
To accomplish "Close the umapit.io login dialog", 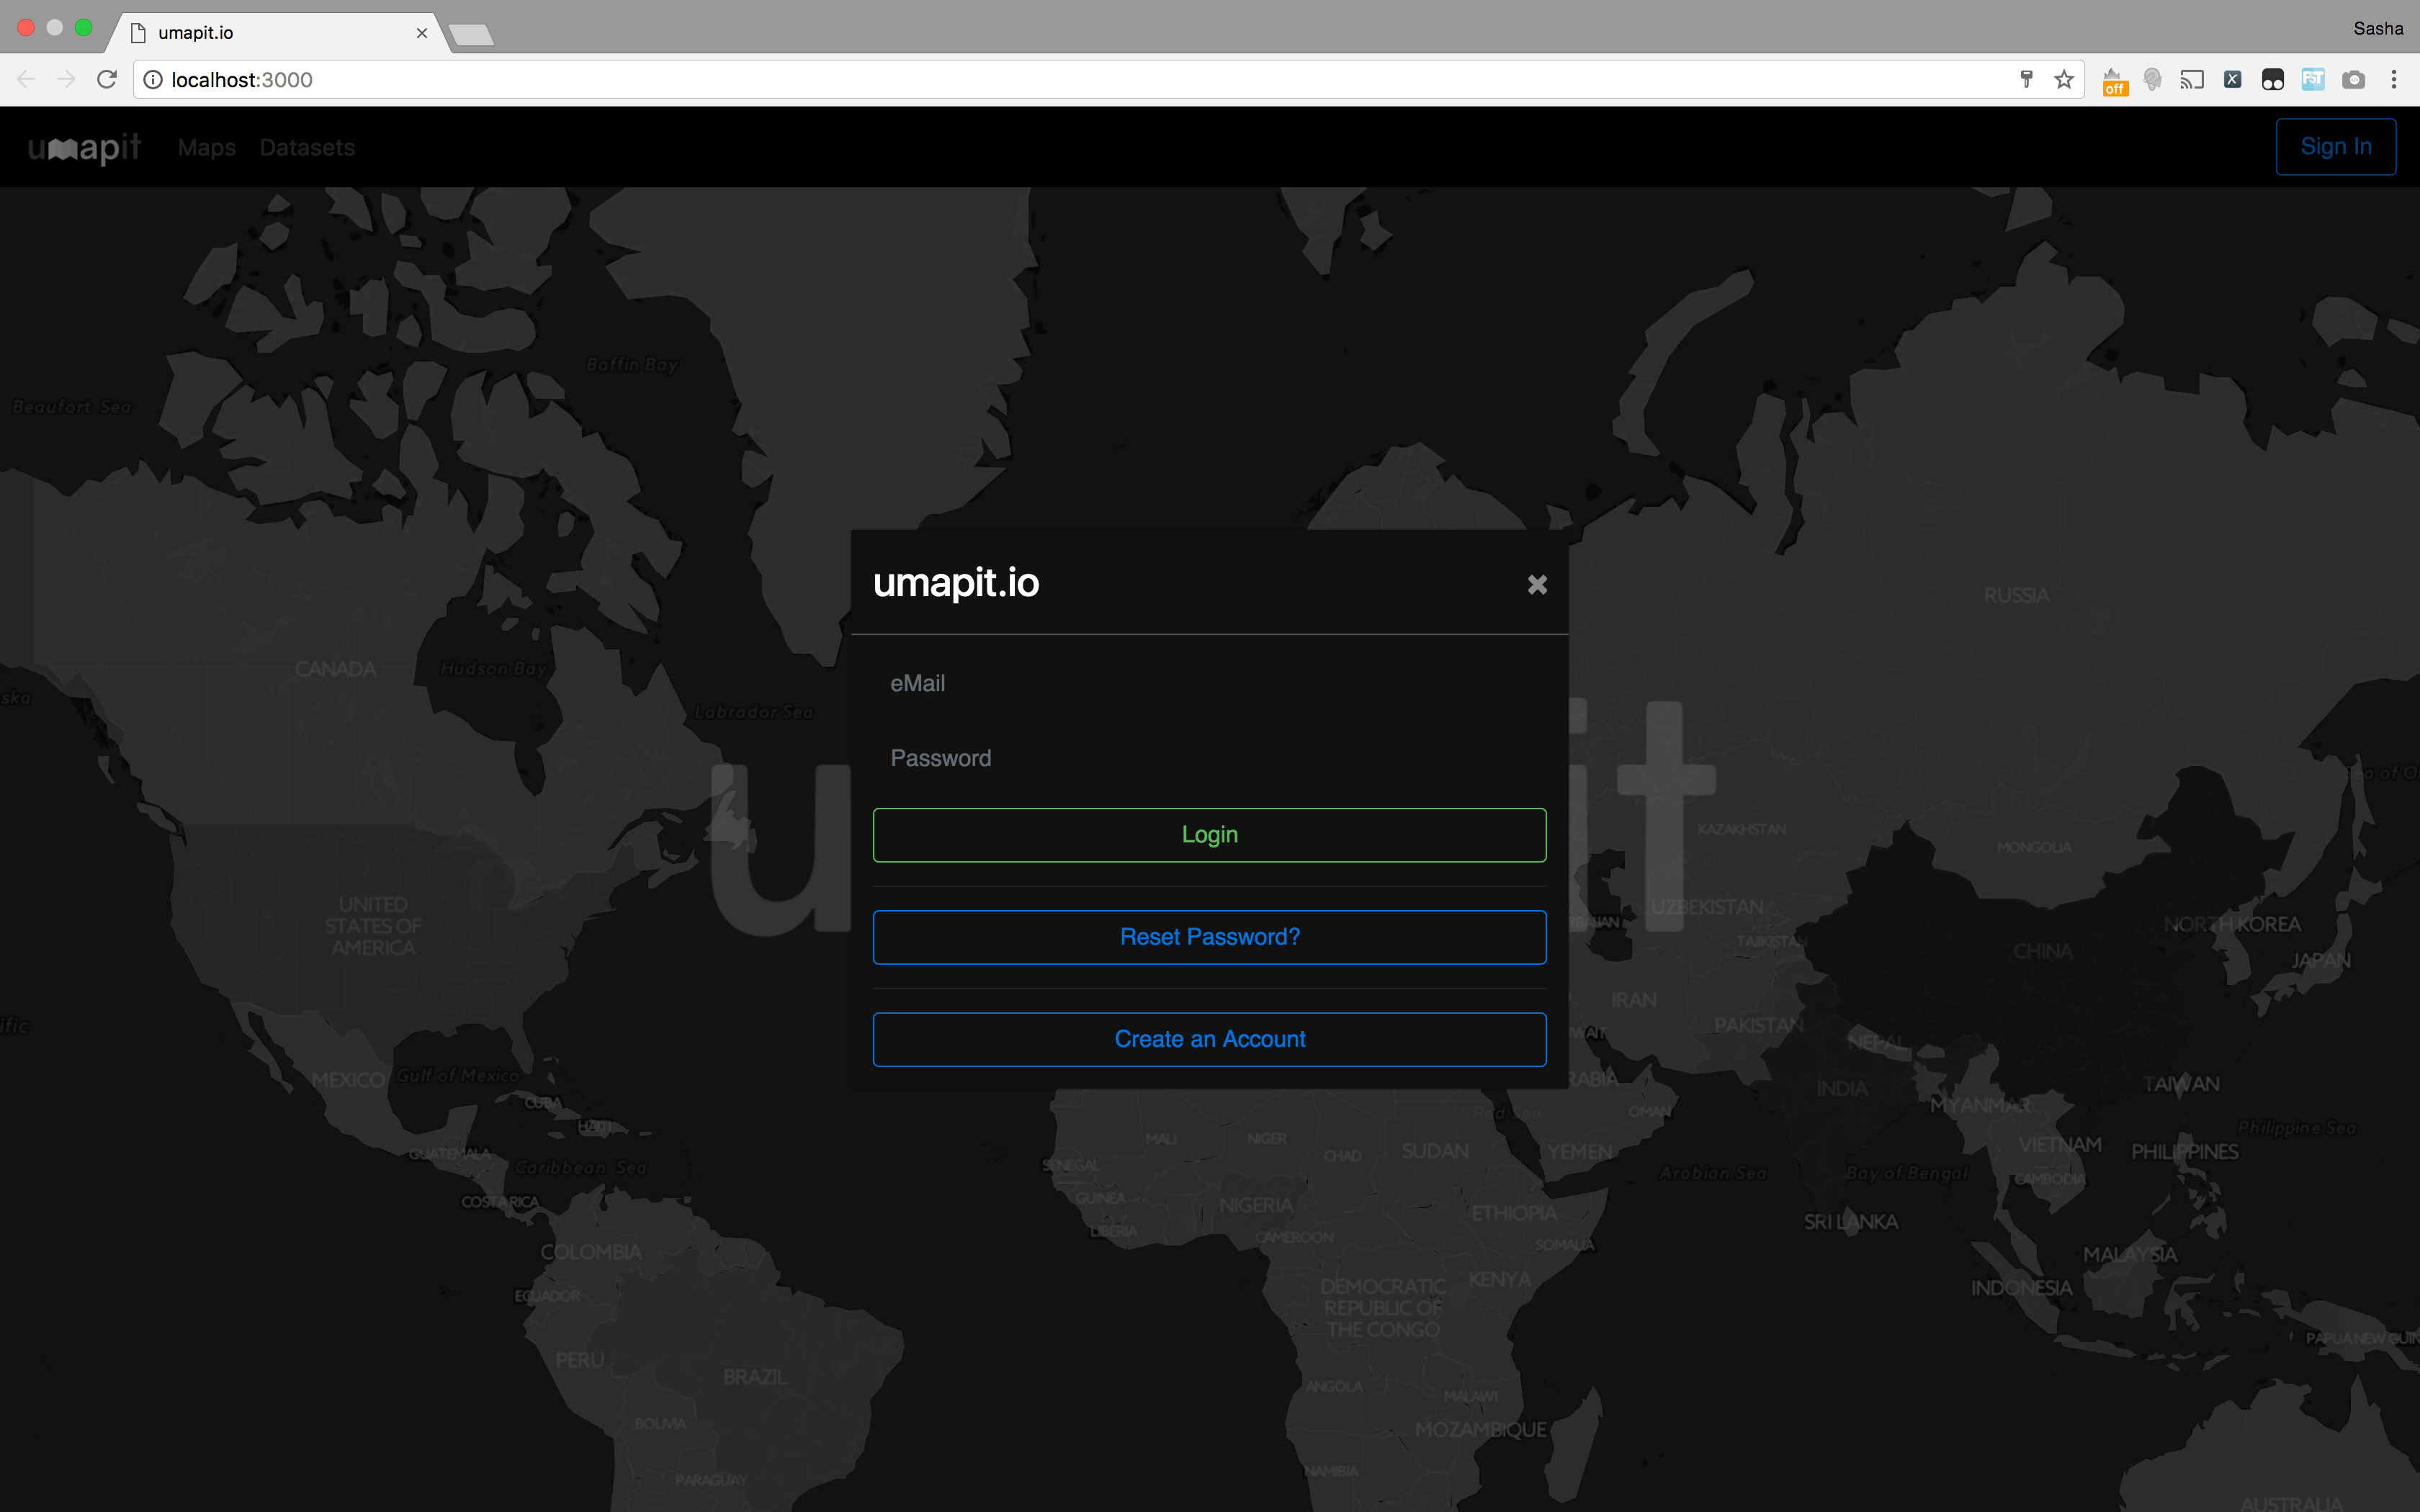I will (x=1537, y=584).
